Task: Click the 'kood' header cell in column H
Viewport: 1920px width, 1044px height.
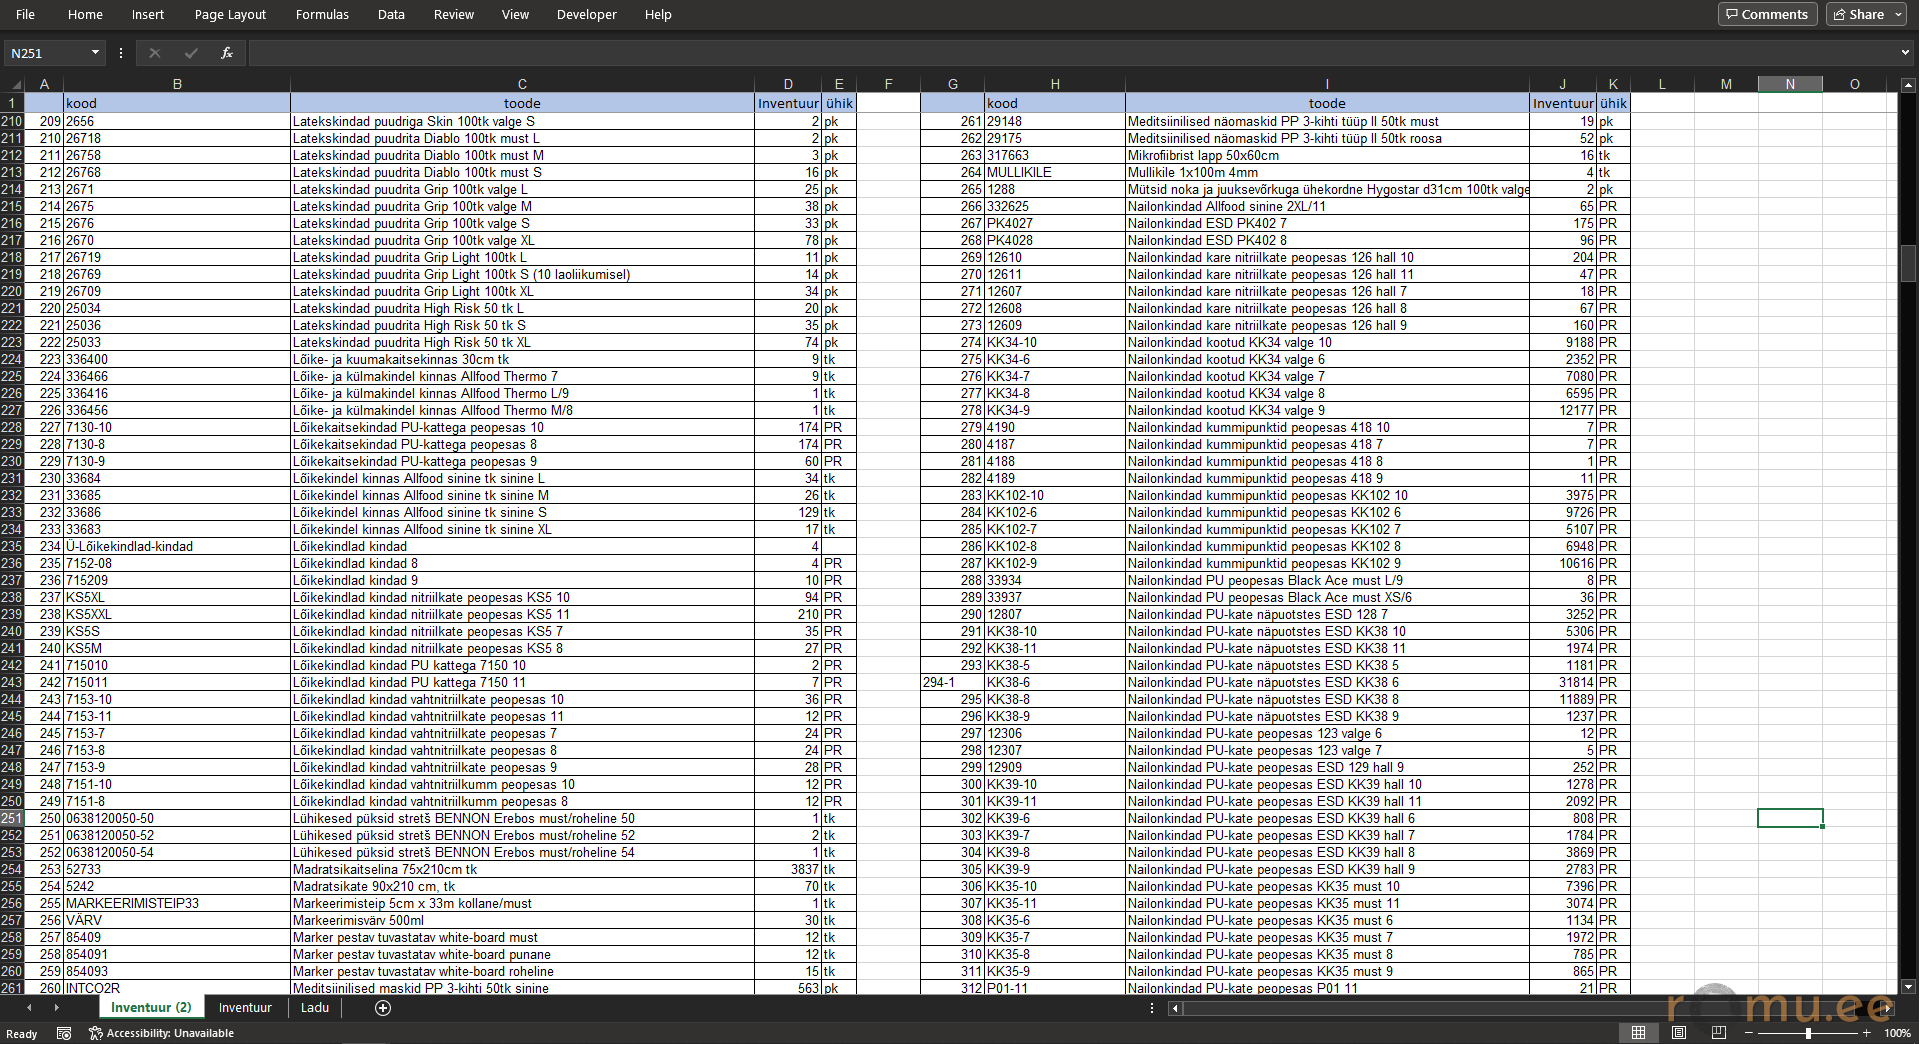Action: click(1055, 103)
